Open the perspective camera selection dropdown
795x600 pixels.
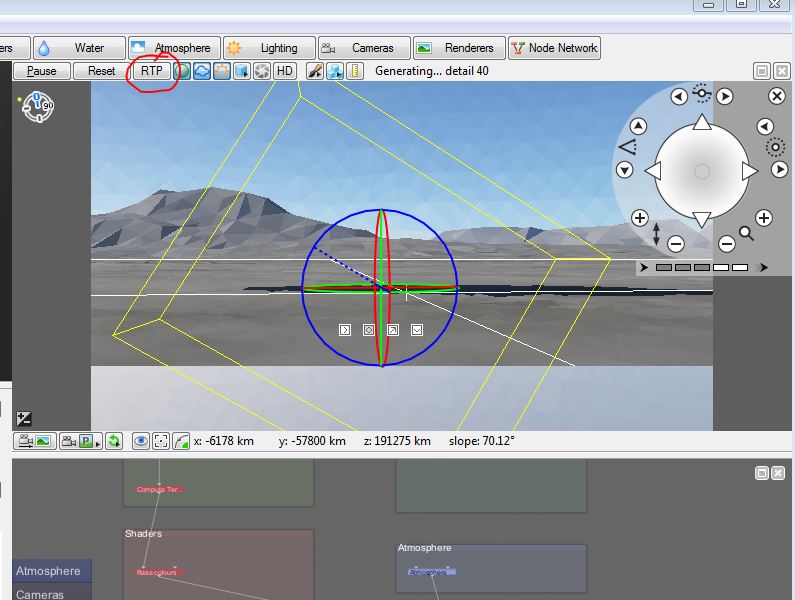[80, 441]
